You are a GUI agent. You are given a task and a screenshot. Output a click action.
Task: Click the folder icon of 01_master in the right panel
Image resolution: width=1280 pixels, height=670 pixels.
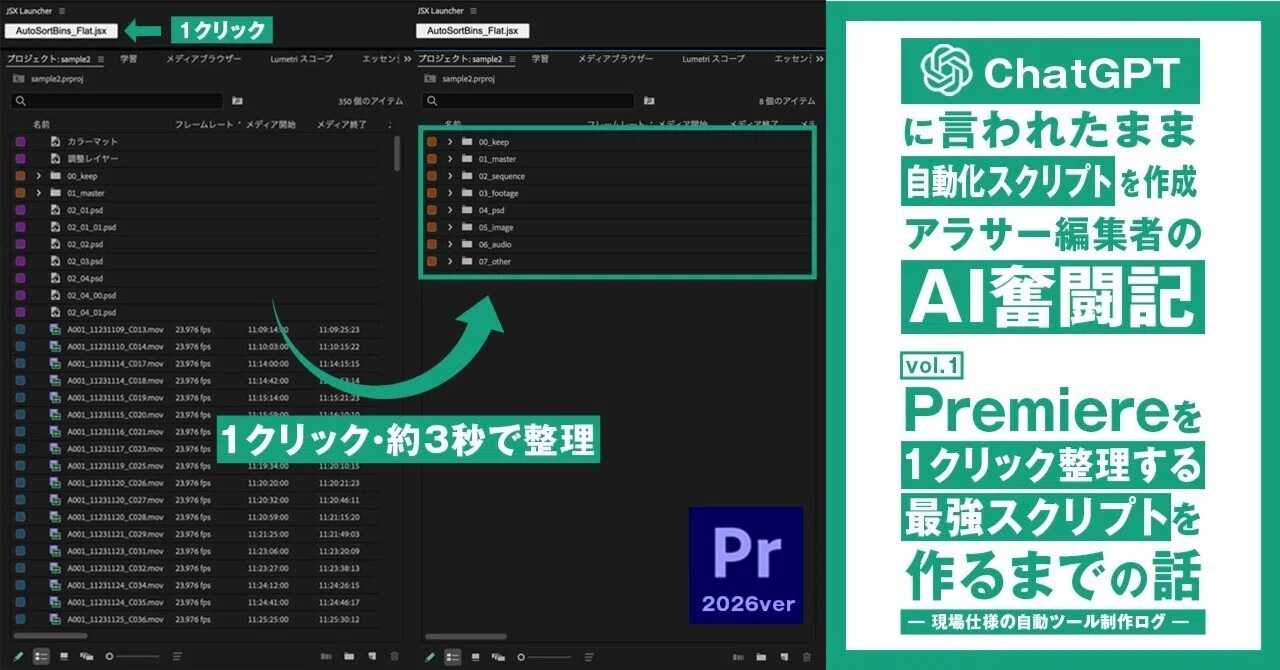[x=467, y=159]
